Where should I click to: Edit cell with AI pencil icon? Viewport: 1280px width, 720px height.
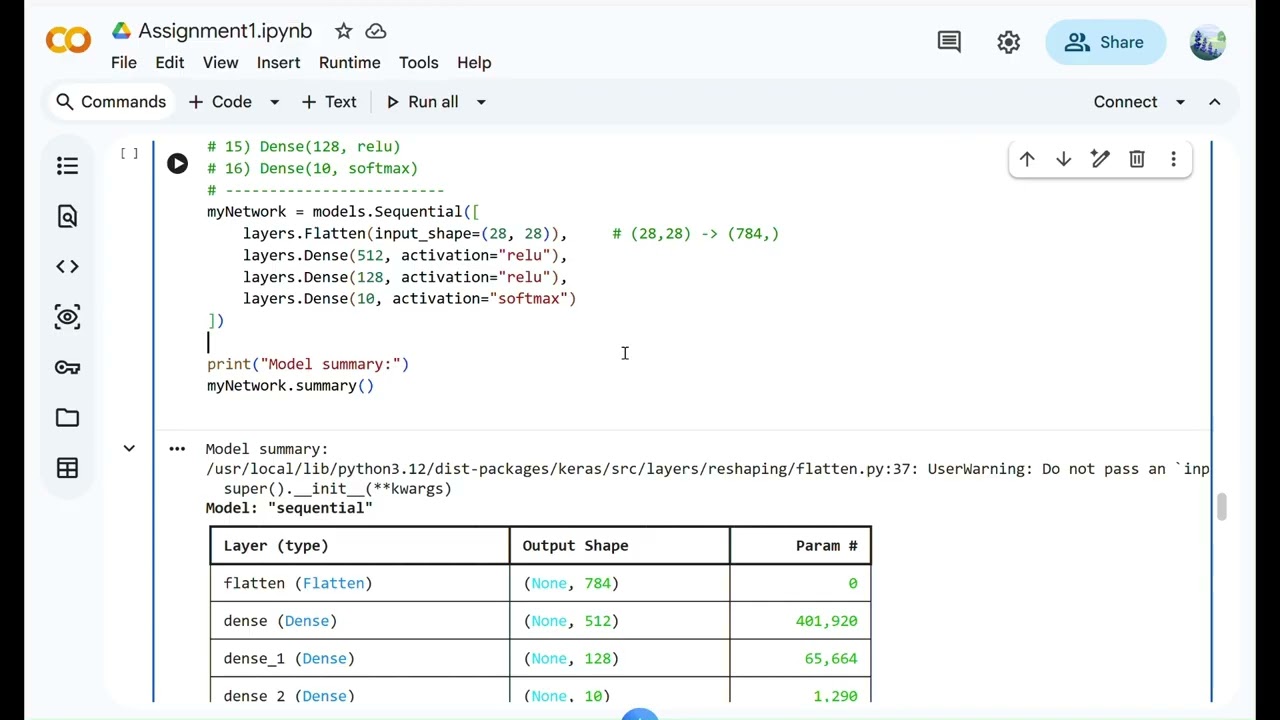tap(1100, 159)
